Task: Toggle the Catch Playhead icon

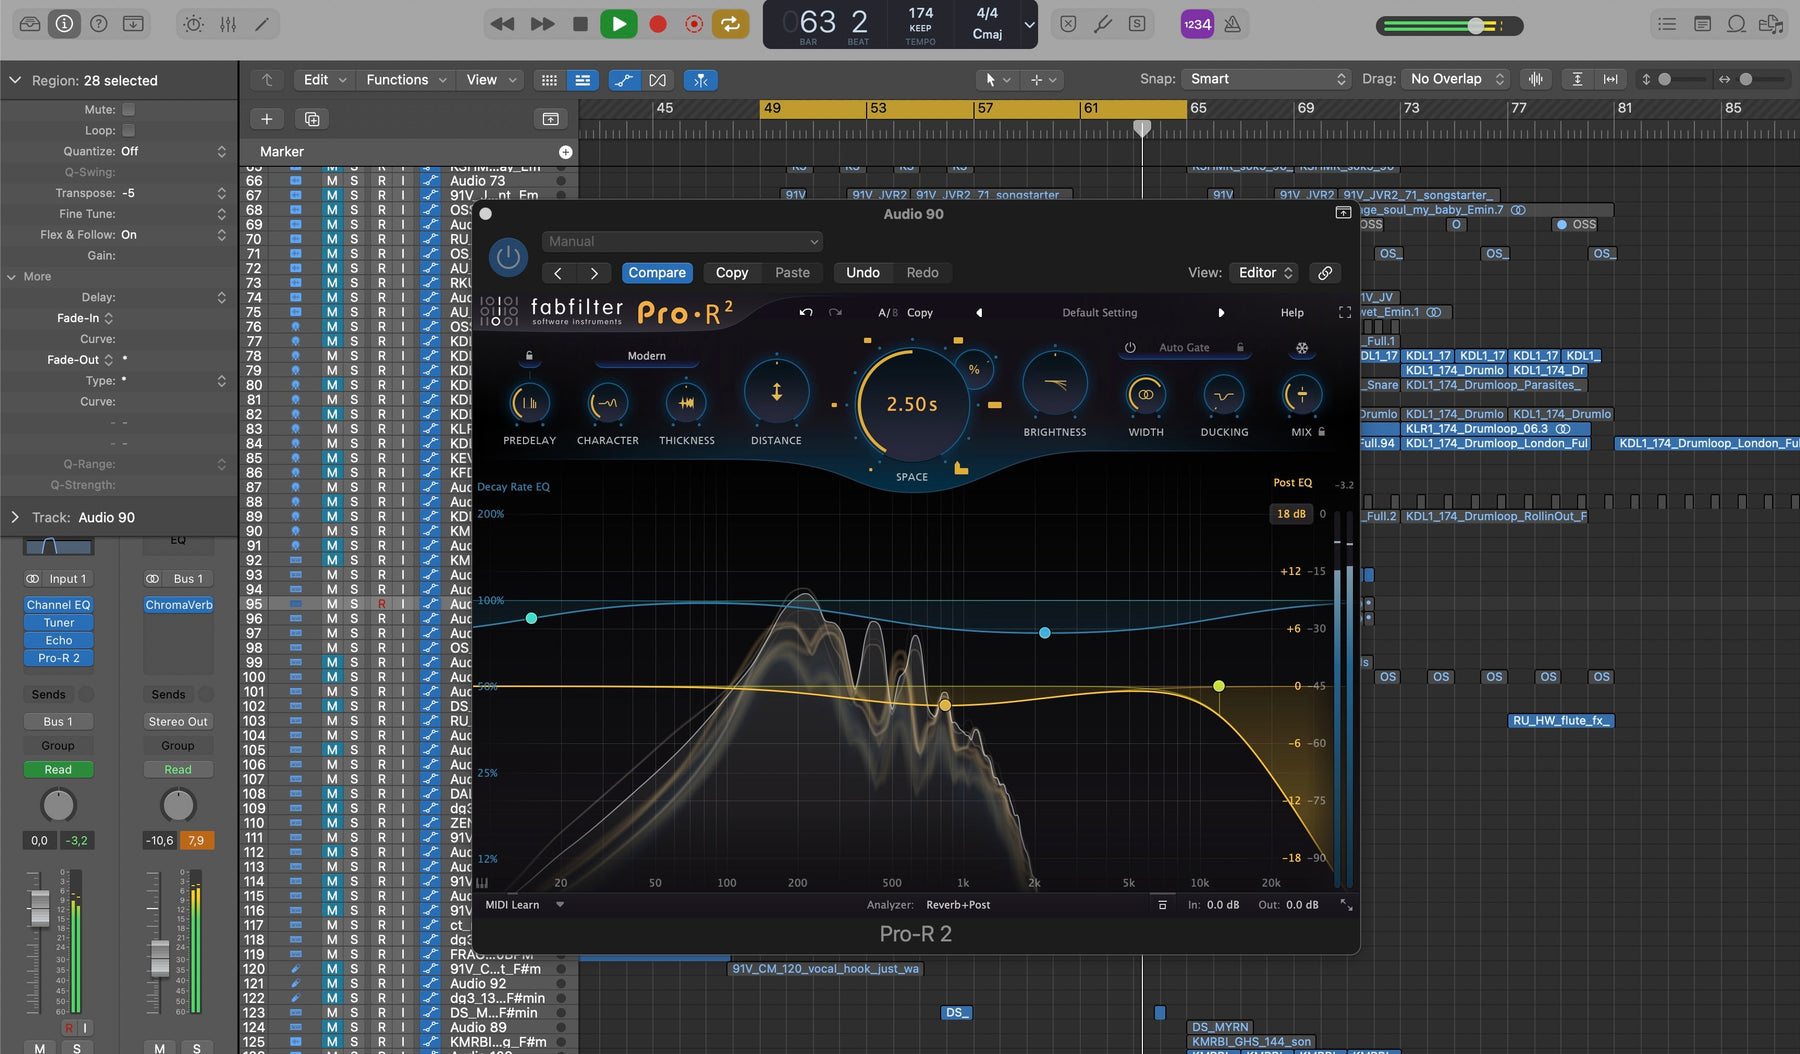Action: coord(701,80)
